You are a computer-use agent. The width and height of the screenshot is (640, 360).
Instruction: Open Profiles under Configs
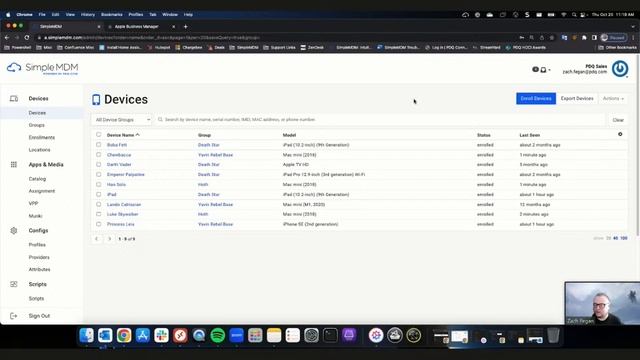click(x=37, y=245)
